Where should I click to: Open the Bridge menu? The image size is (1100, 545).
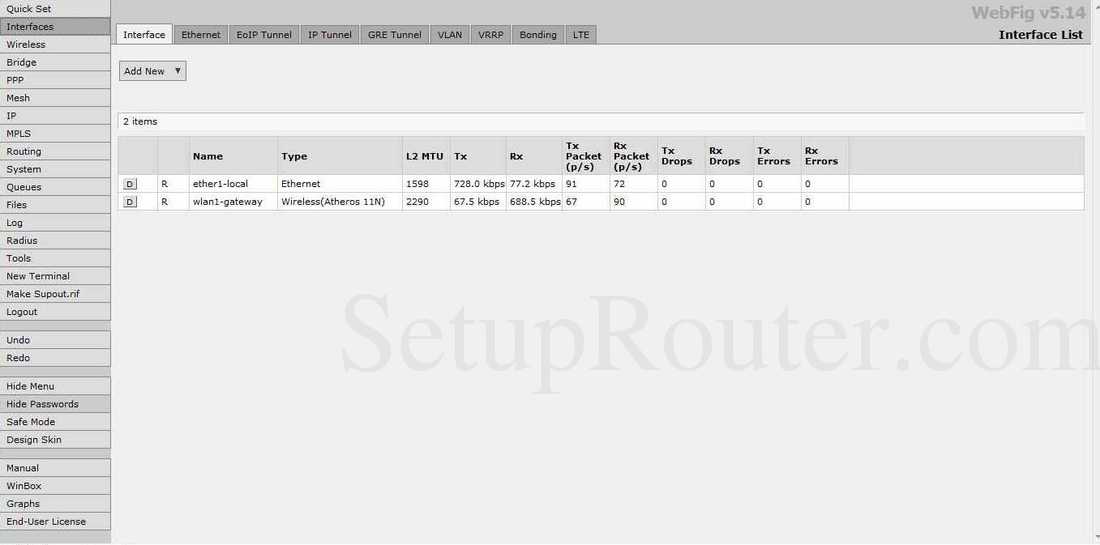(55, 62)
